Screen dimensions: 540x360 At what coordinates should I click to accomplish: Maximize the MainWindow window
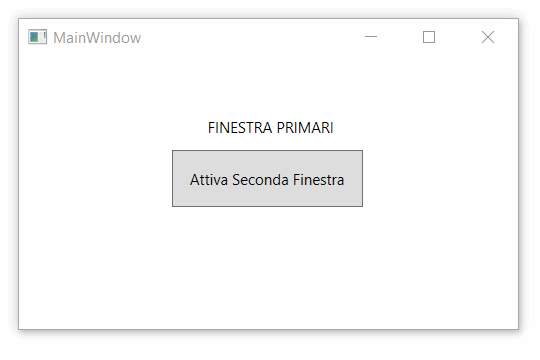(429, 37)
